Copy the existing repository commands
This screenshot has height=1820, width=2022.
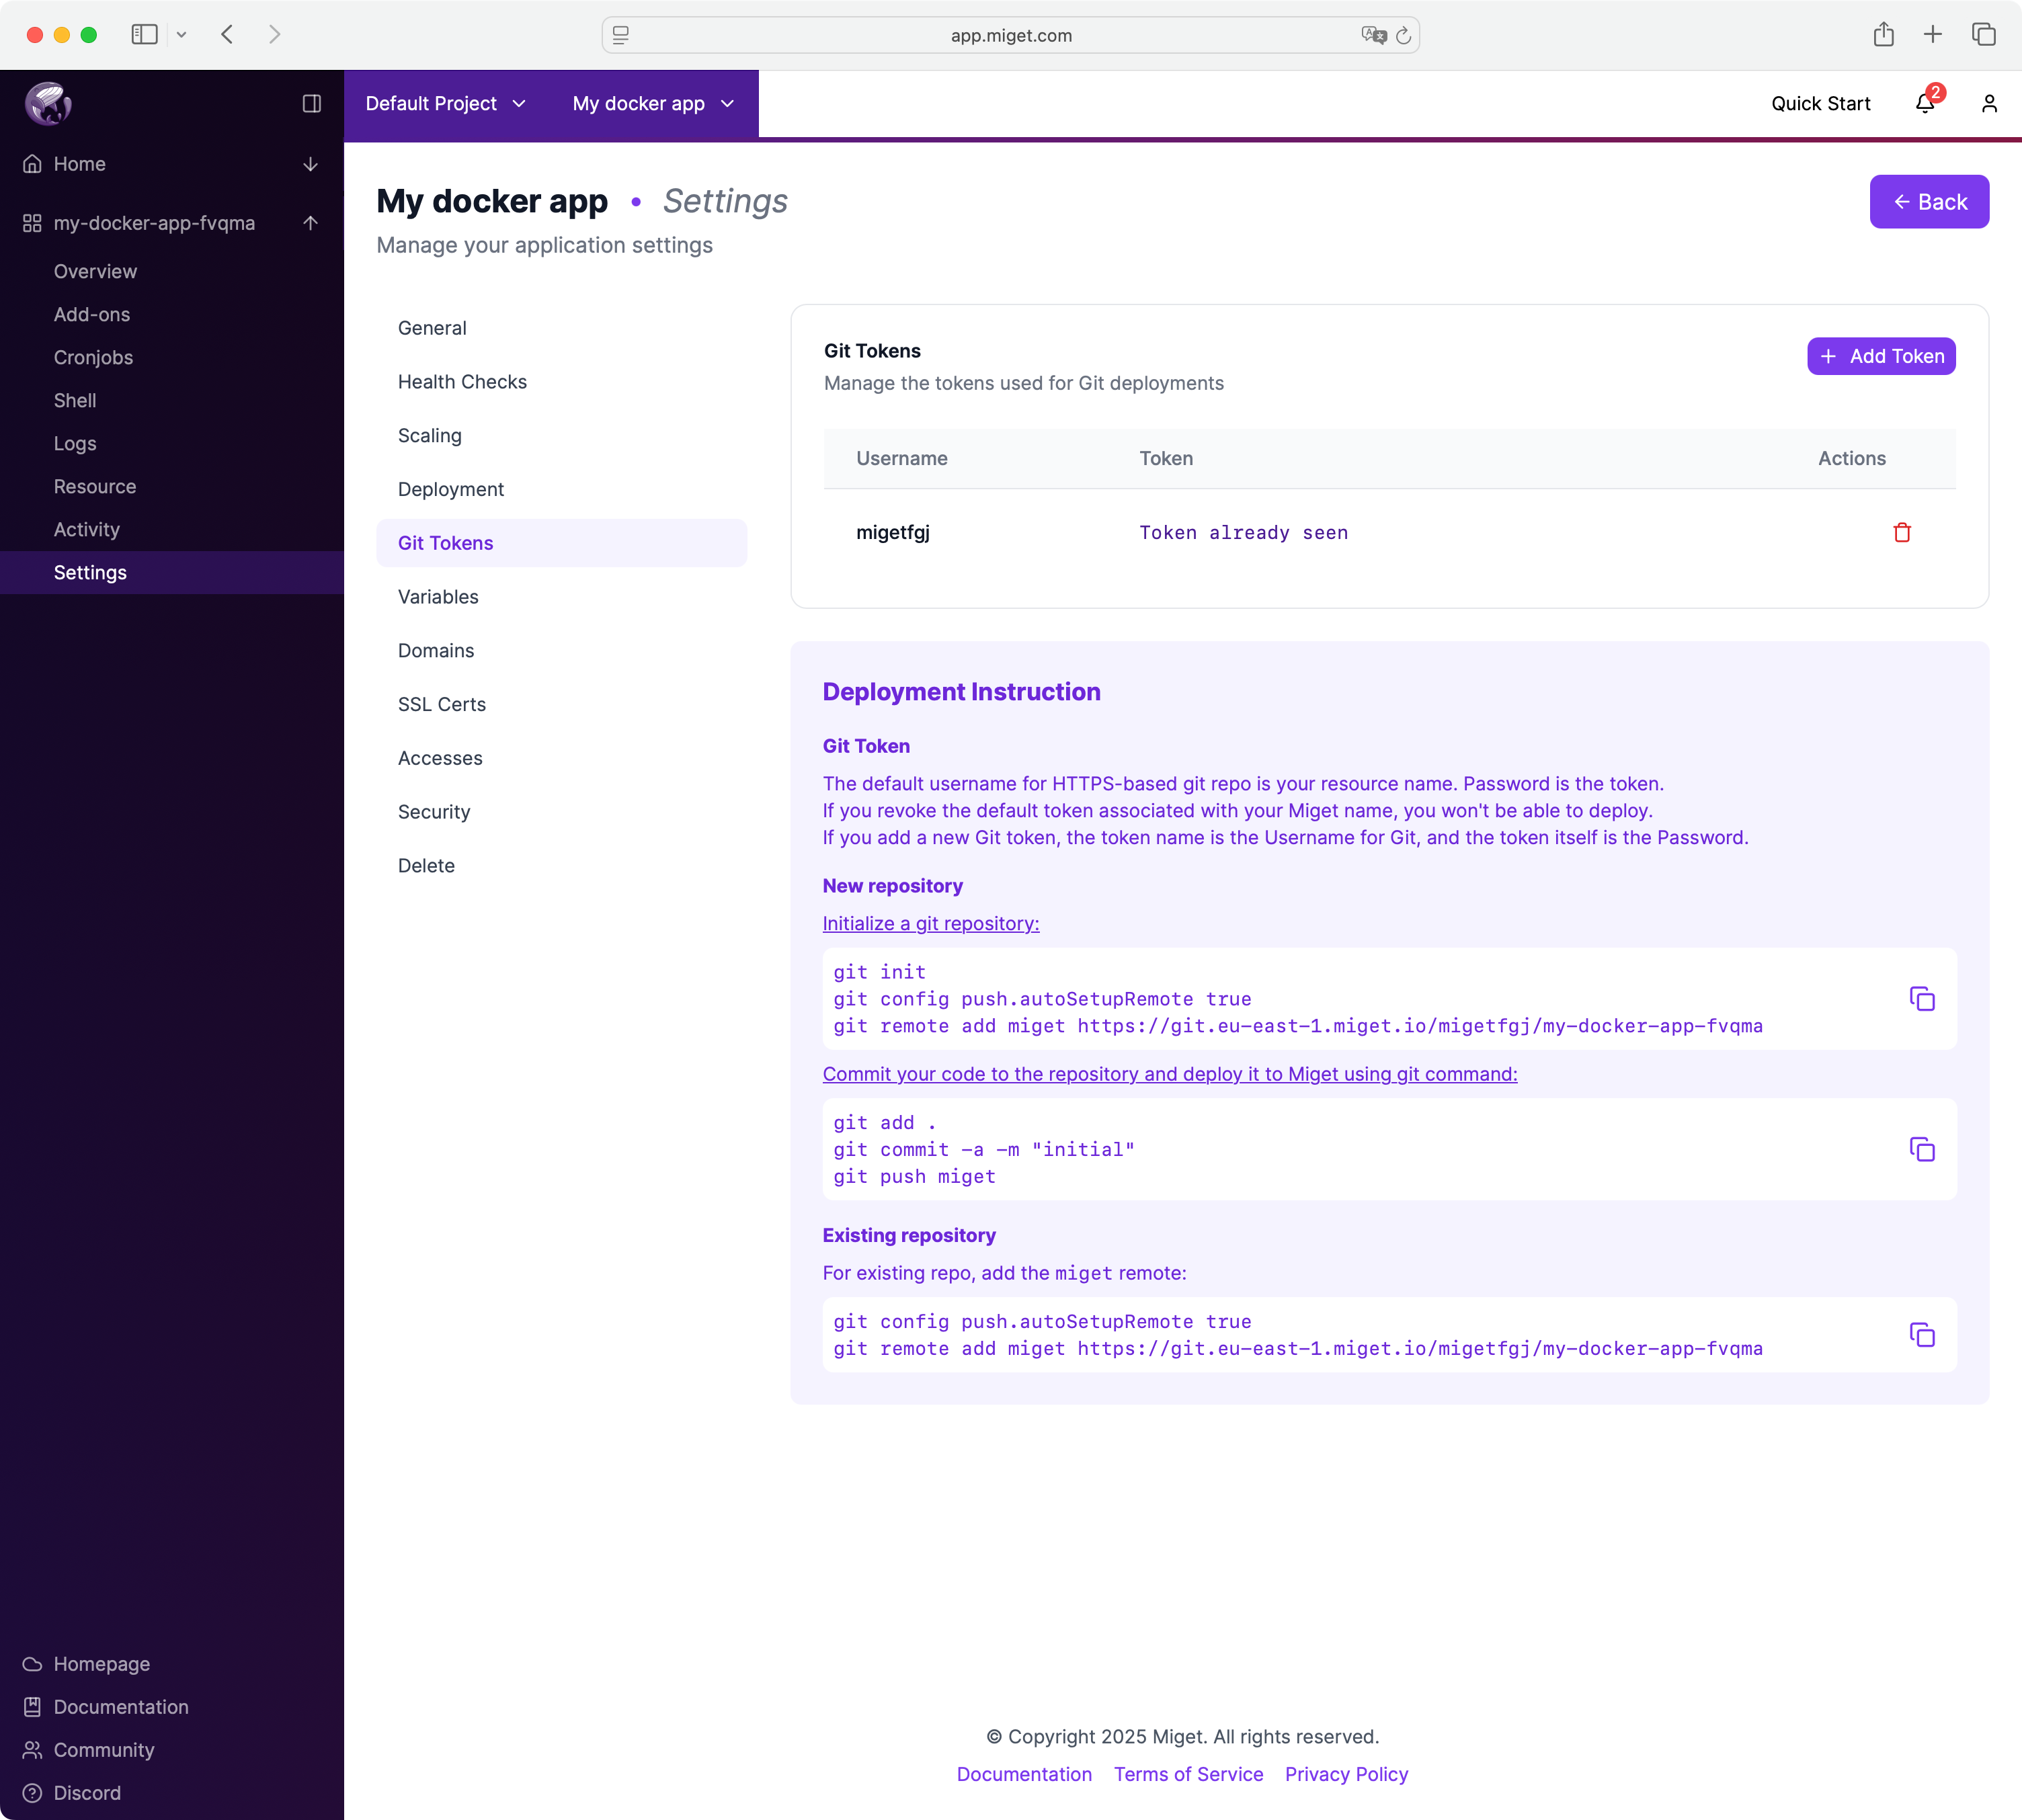click(1922, 1334)
